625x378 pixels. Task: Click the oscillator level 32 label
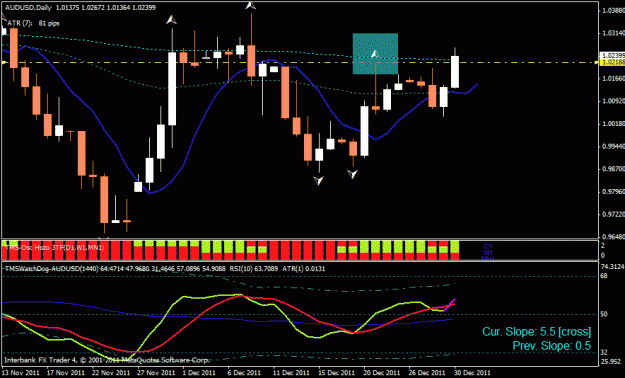(604, 352)
